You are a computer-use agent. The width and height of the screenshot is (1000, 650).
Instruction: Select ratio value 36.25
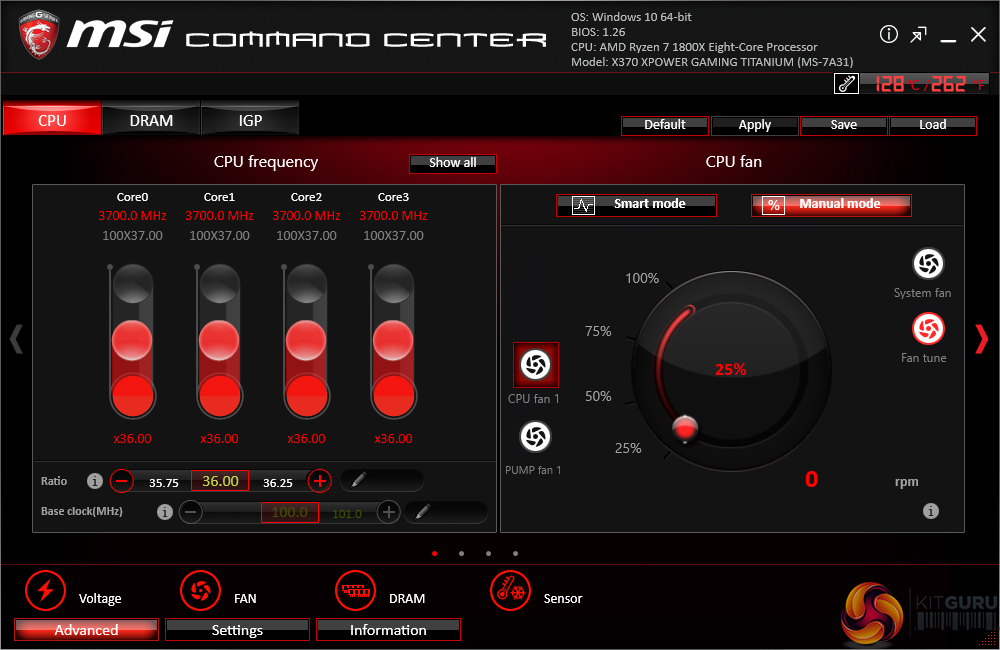(x=277, y=483)
